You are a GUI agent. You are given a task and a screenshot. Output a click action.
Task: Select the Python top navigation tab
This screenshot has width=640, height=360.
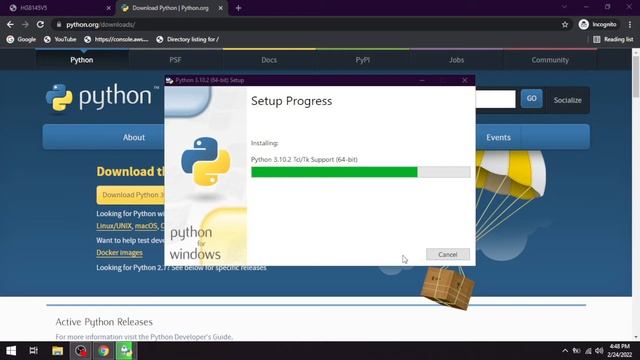coord(82,60)
